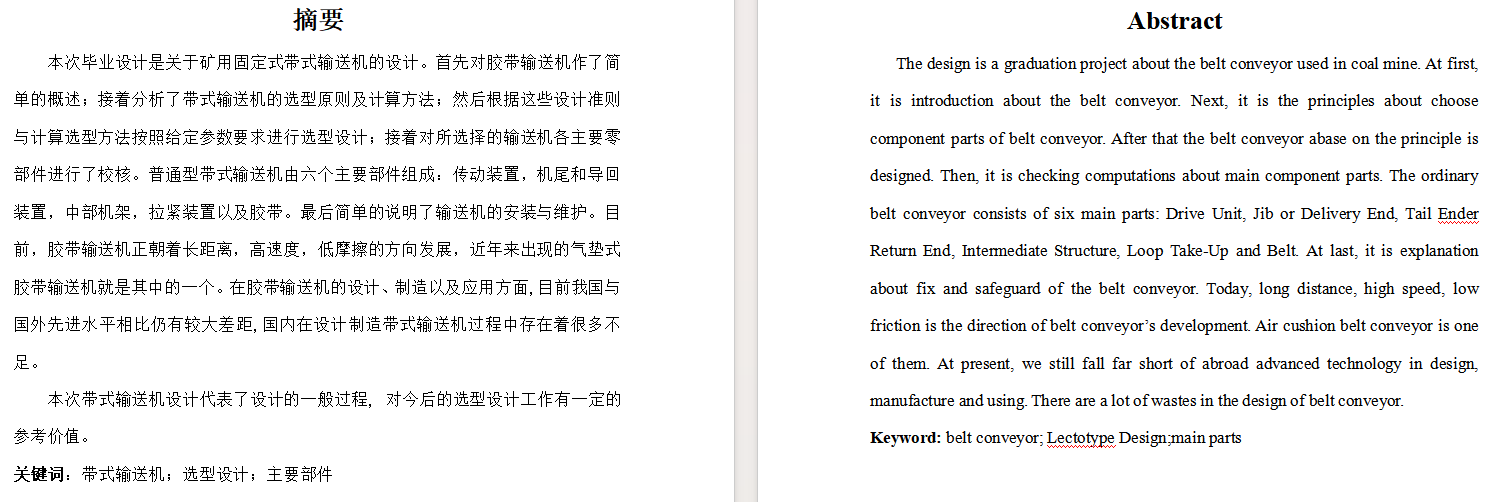Click the bold 关键词 label
This screenshot has width=1491, height=502.
[40, 474]
